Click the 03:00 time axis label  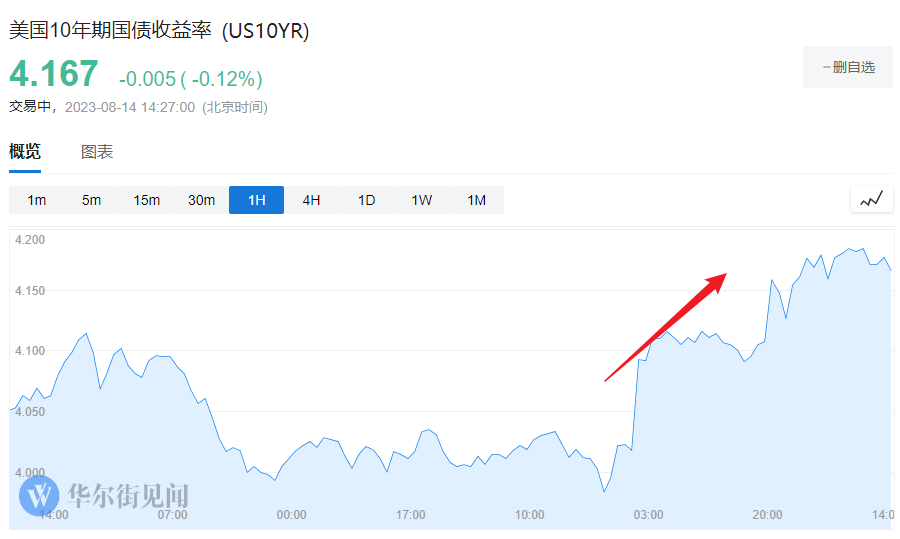pyautogui.click(x=648, y=515)
